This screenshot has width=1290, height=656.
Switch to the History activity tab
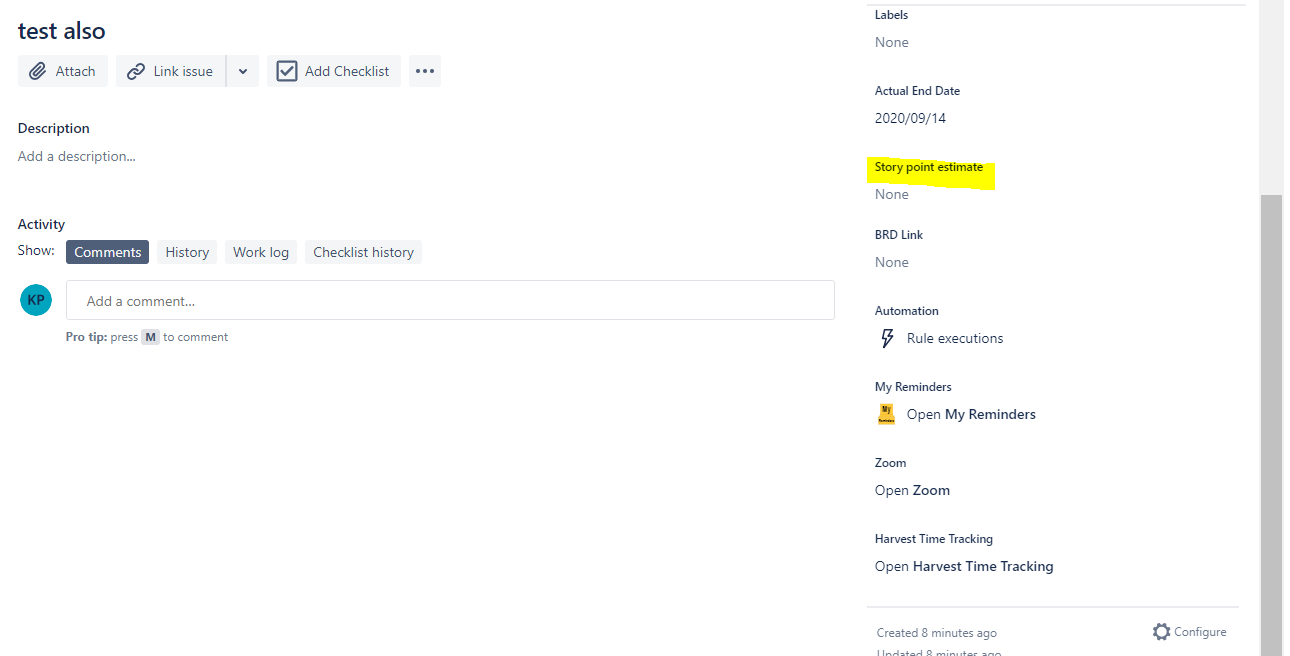pos(187,252)
